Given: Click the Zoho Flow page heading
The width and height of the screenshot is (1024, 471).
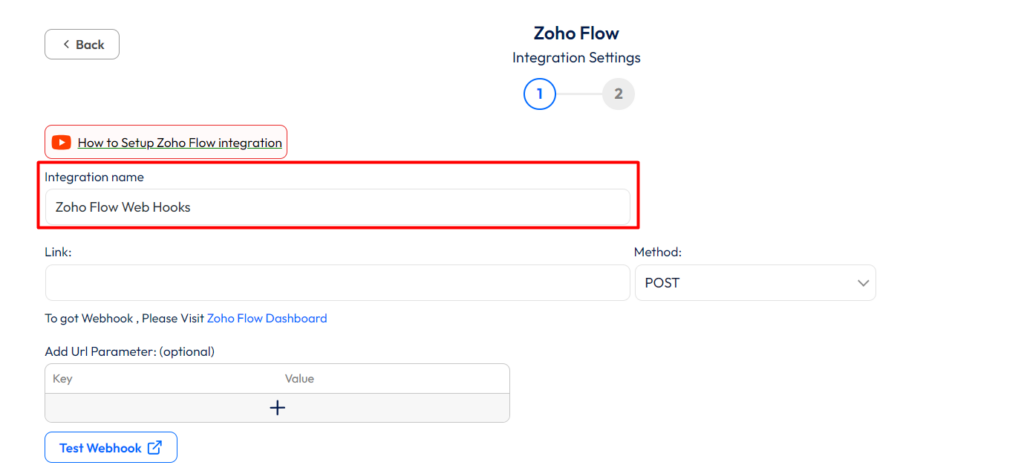Looking at the screenshot, I should tap(576, 33).
